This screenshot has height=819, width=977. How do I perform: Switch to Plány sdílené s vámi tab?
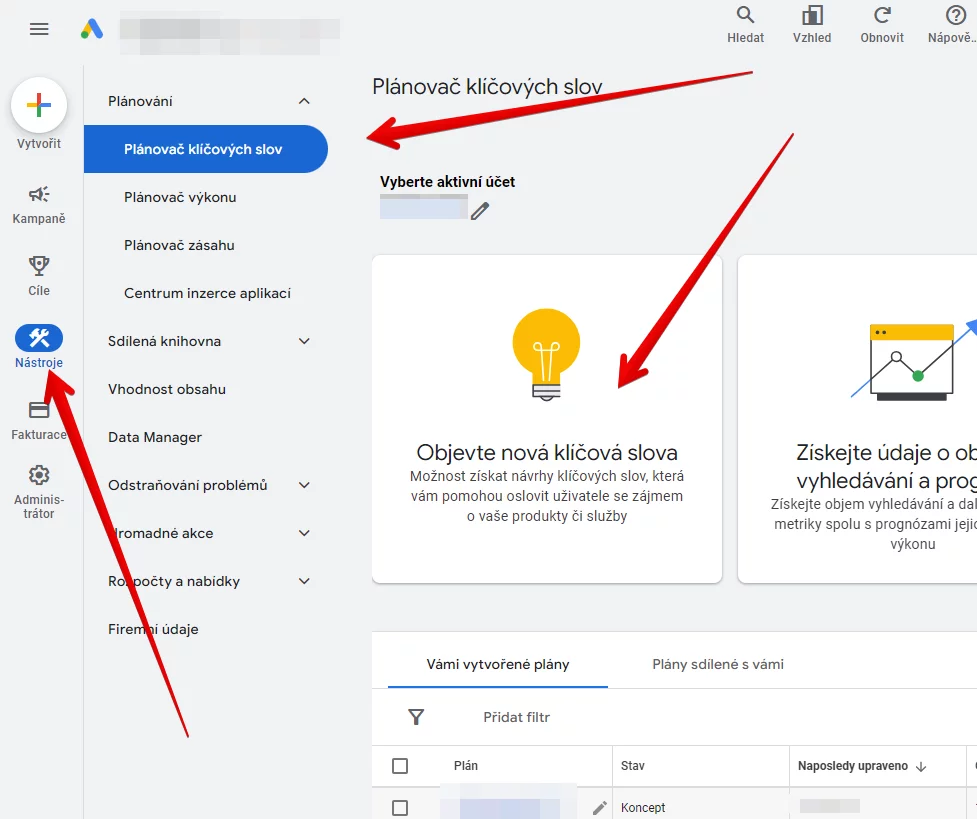pyautogui.click(x=718, y=664)
